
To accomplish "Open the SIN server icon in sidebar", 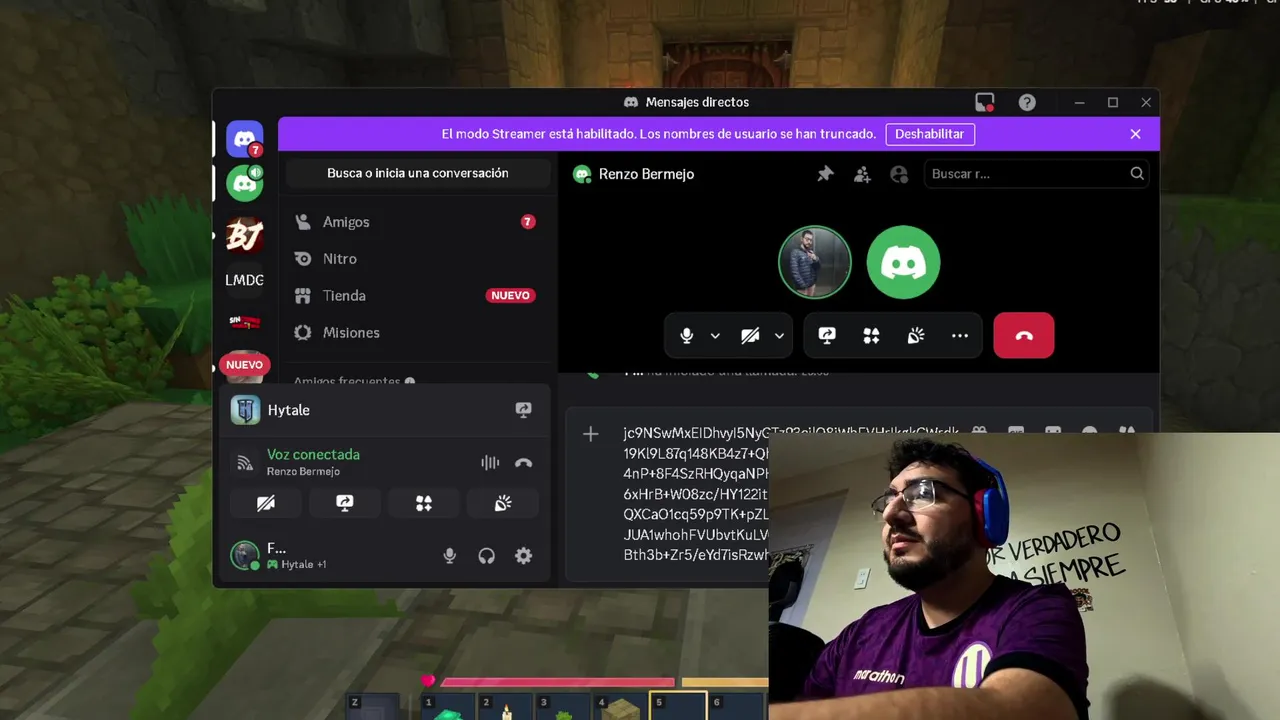I will pos(244,322).
